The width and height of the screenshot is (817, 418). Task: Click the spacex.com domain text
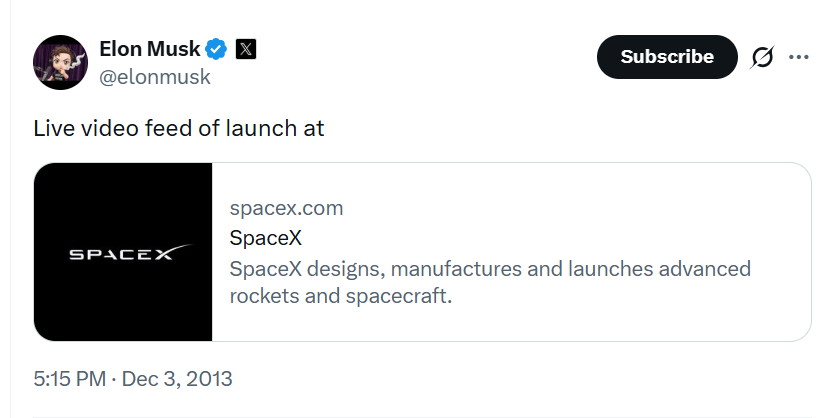pyautogui.click(x=286, y=208)
